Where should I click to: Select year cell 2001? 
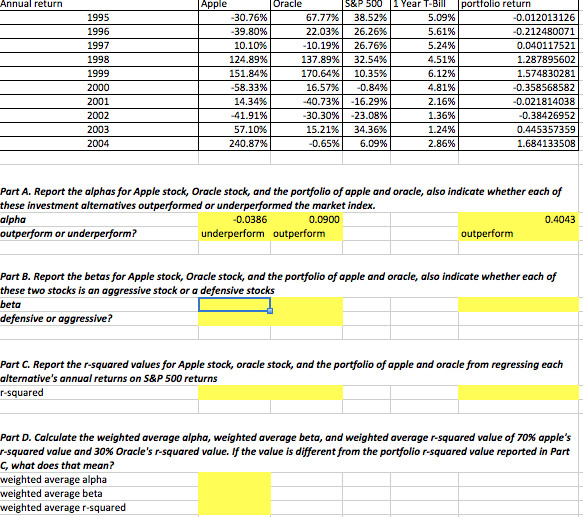click(x=99, y=101)
